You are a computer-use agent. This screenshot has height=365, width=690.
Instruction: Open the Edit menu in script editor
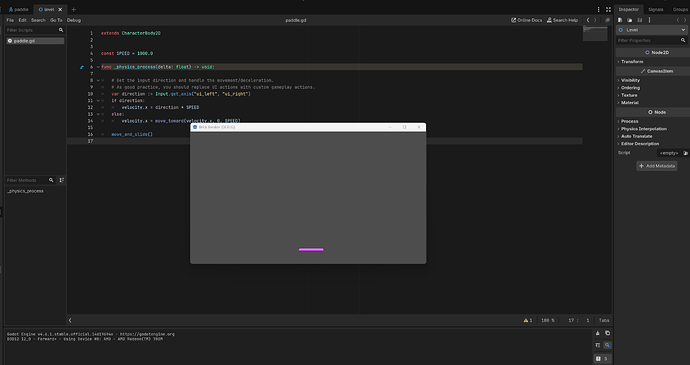coord(22,20)
